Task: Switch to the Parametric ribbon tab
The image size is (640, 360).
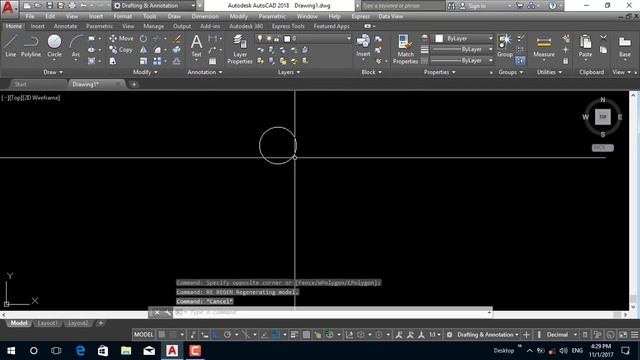Action: click(99, 26)
